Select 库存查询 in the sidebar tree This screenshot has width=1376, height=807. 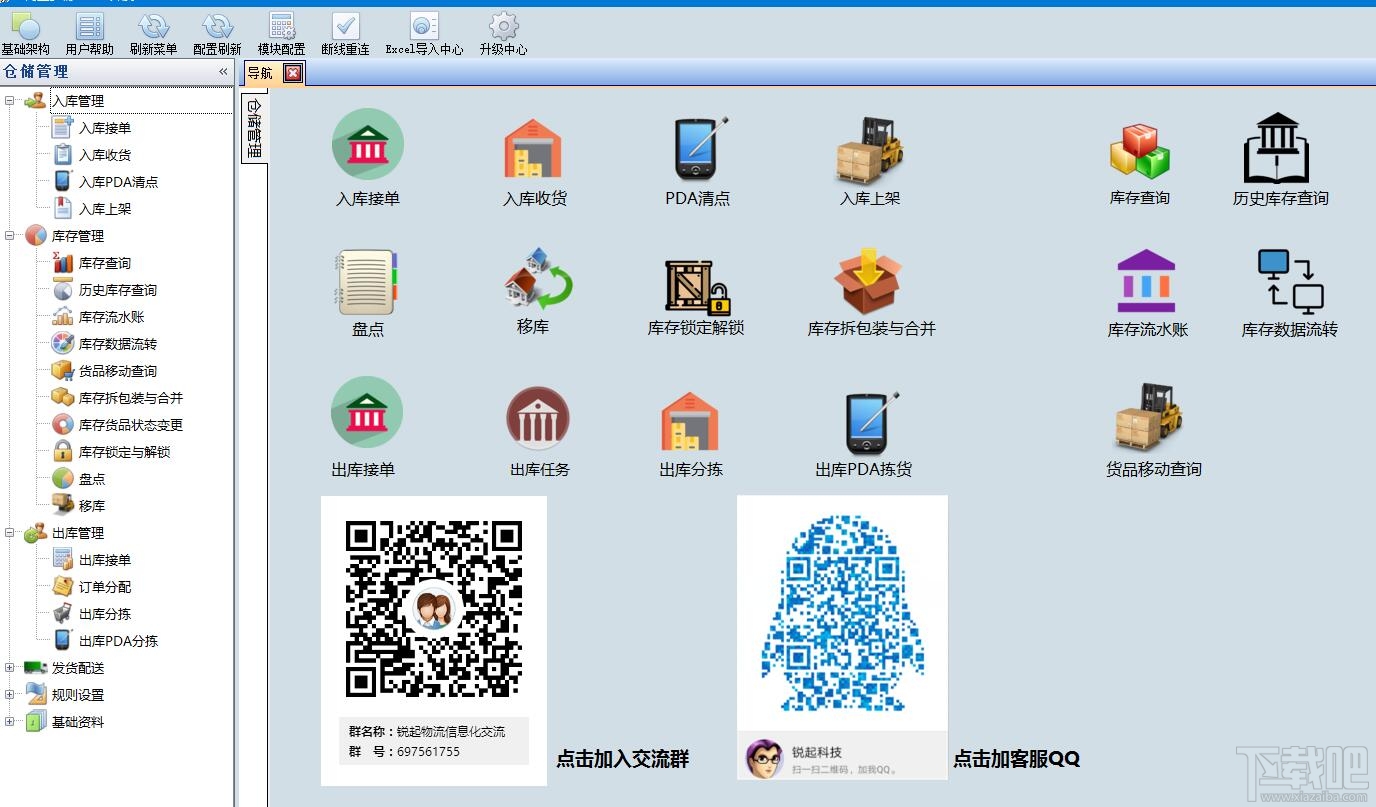(x=105, y=263)
